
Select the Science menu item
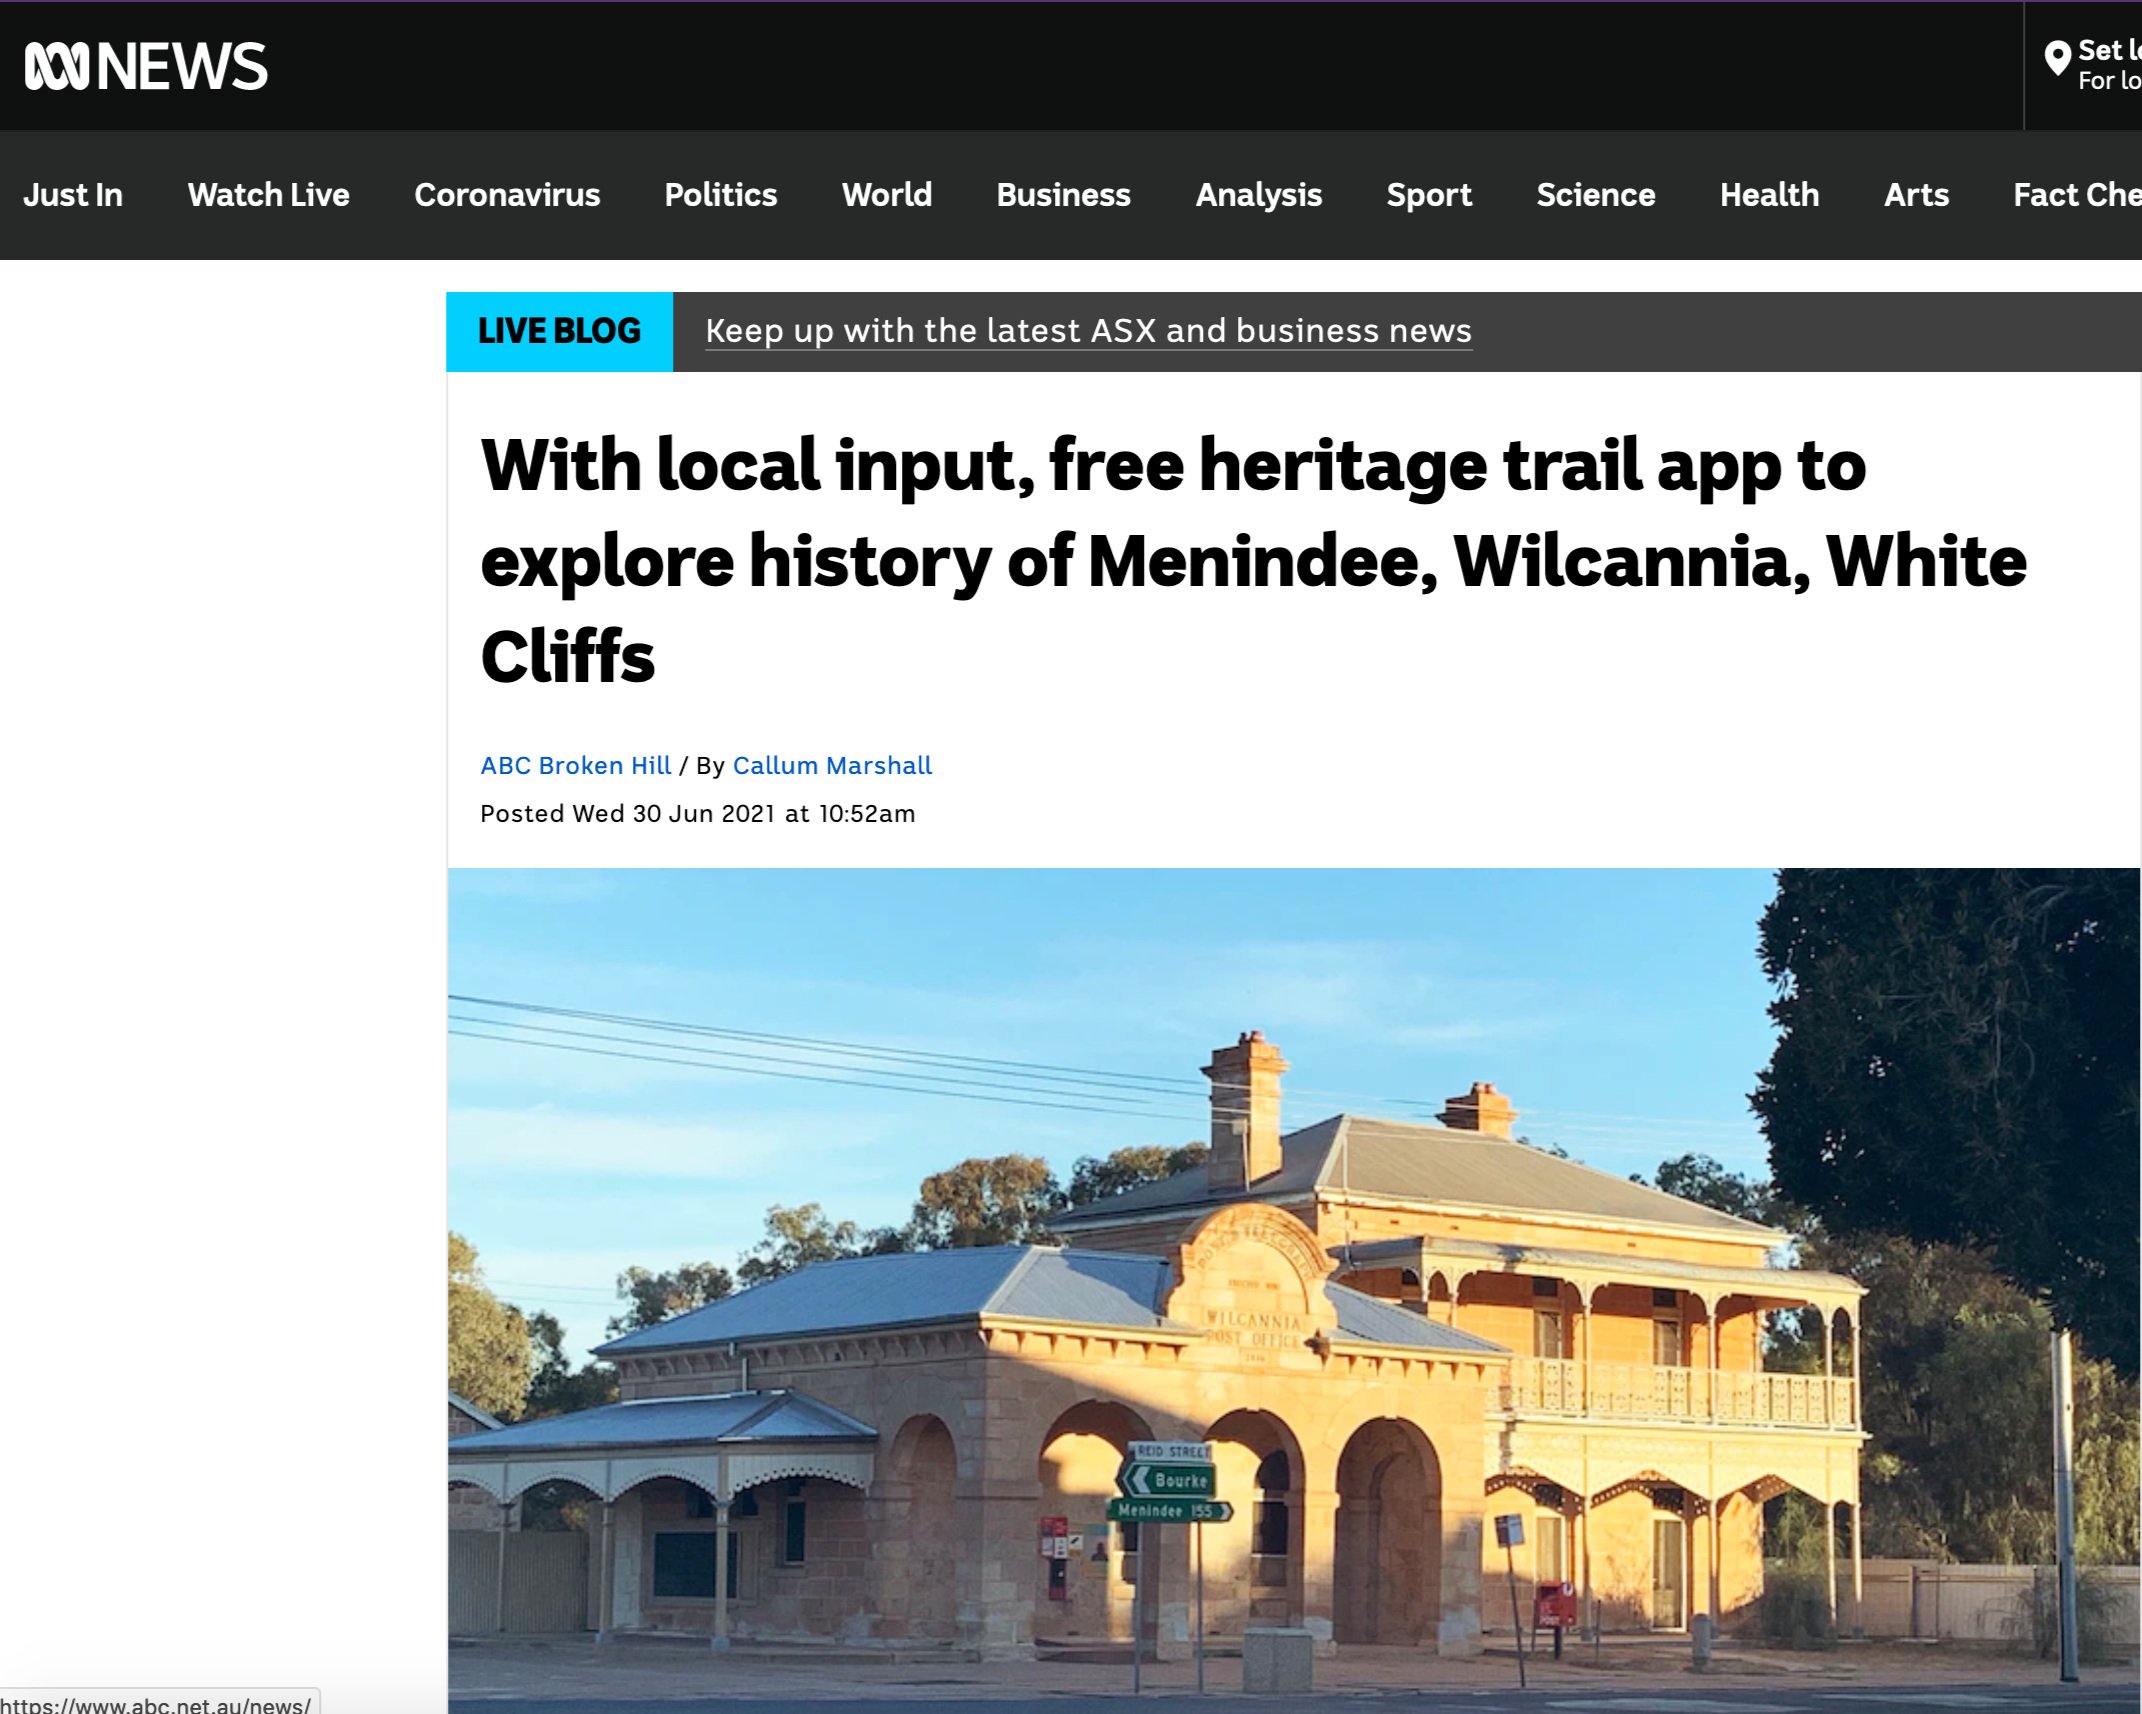tap(1596, 194)
